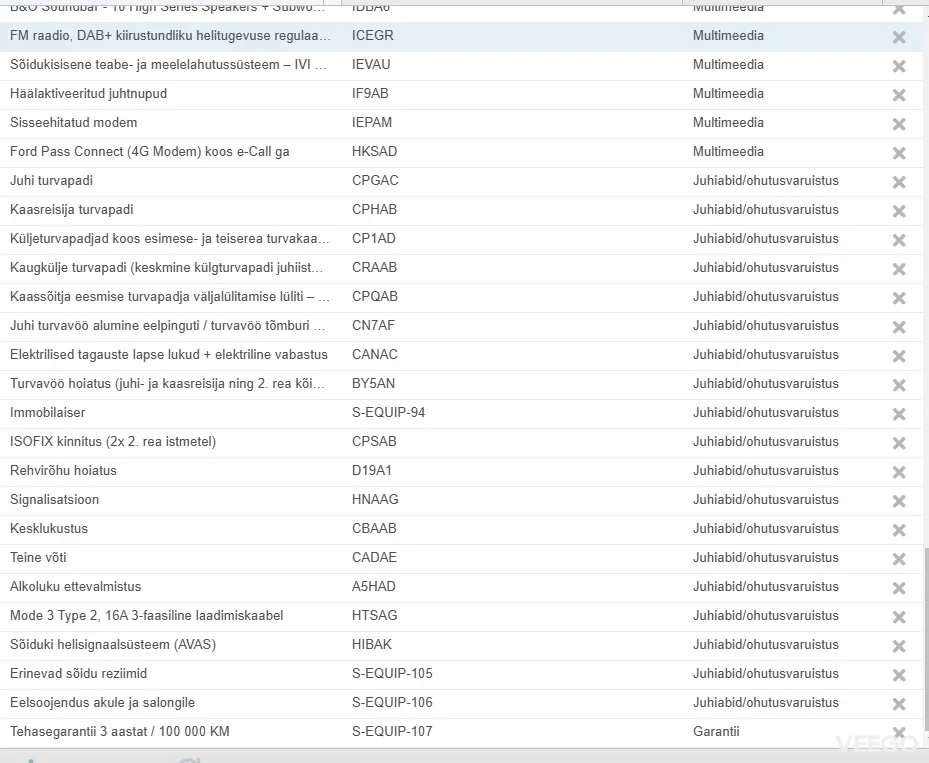Delete the Juhi turvapadi equipment row
This screenshot has width=929, height=763.
click(898, 182)
